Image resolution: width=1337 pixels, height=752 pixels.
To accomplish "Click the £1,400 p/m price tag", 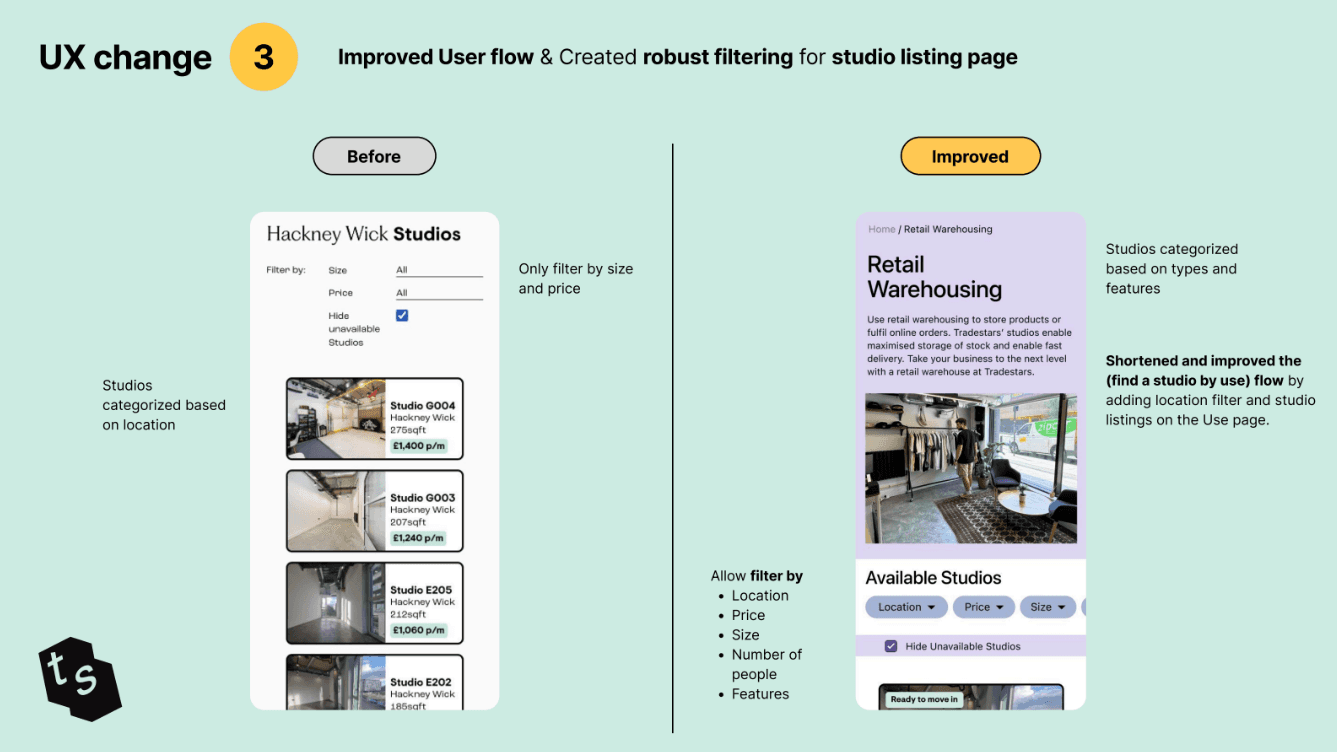I will 418,446.
